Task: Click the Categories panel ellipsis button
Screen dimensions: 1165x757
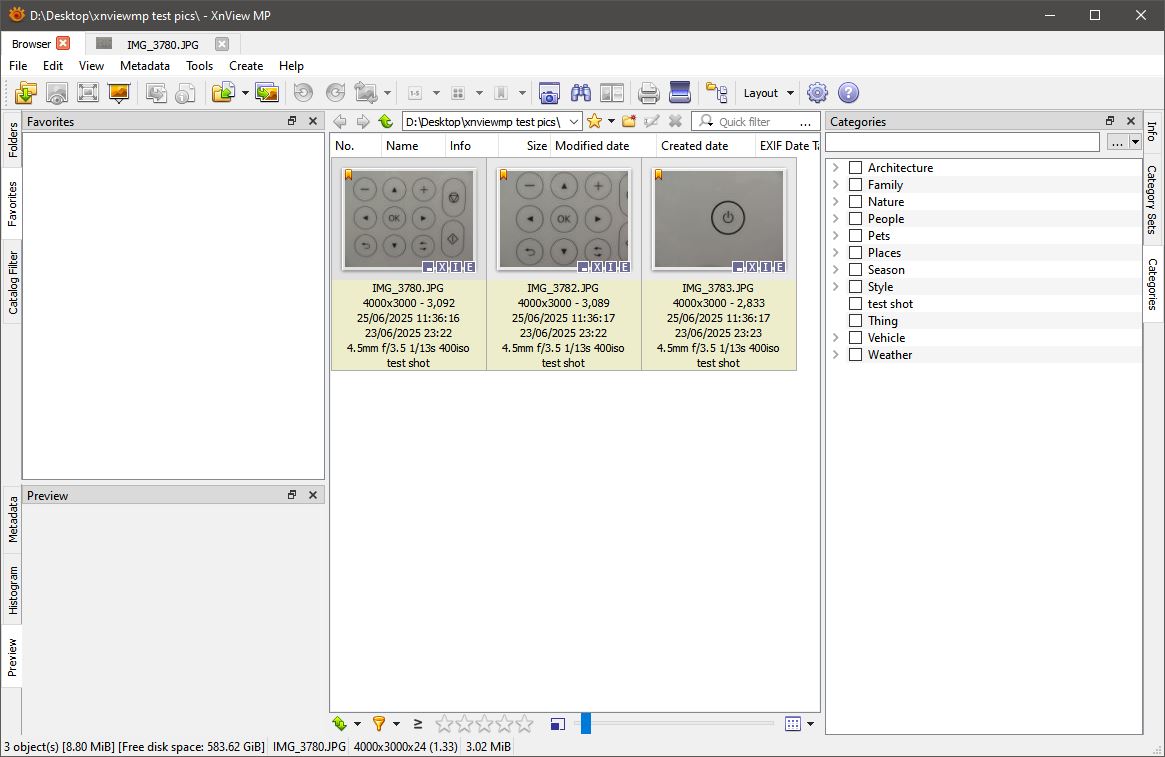Action: (1117, 142)
